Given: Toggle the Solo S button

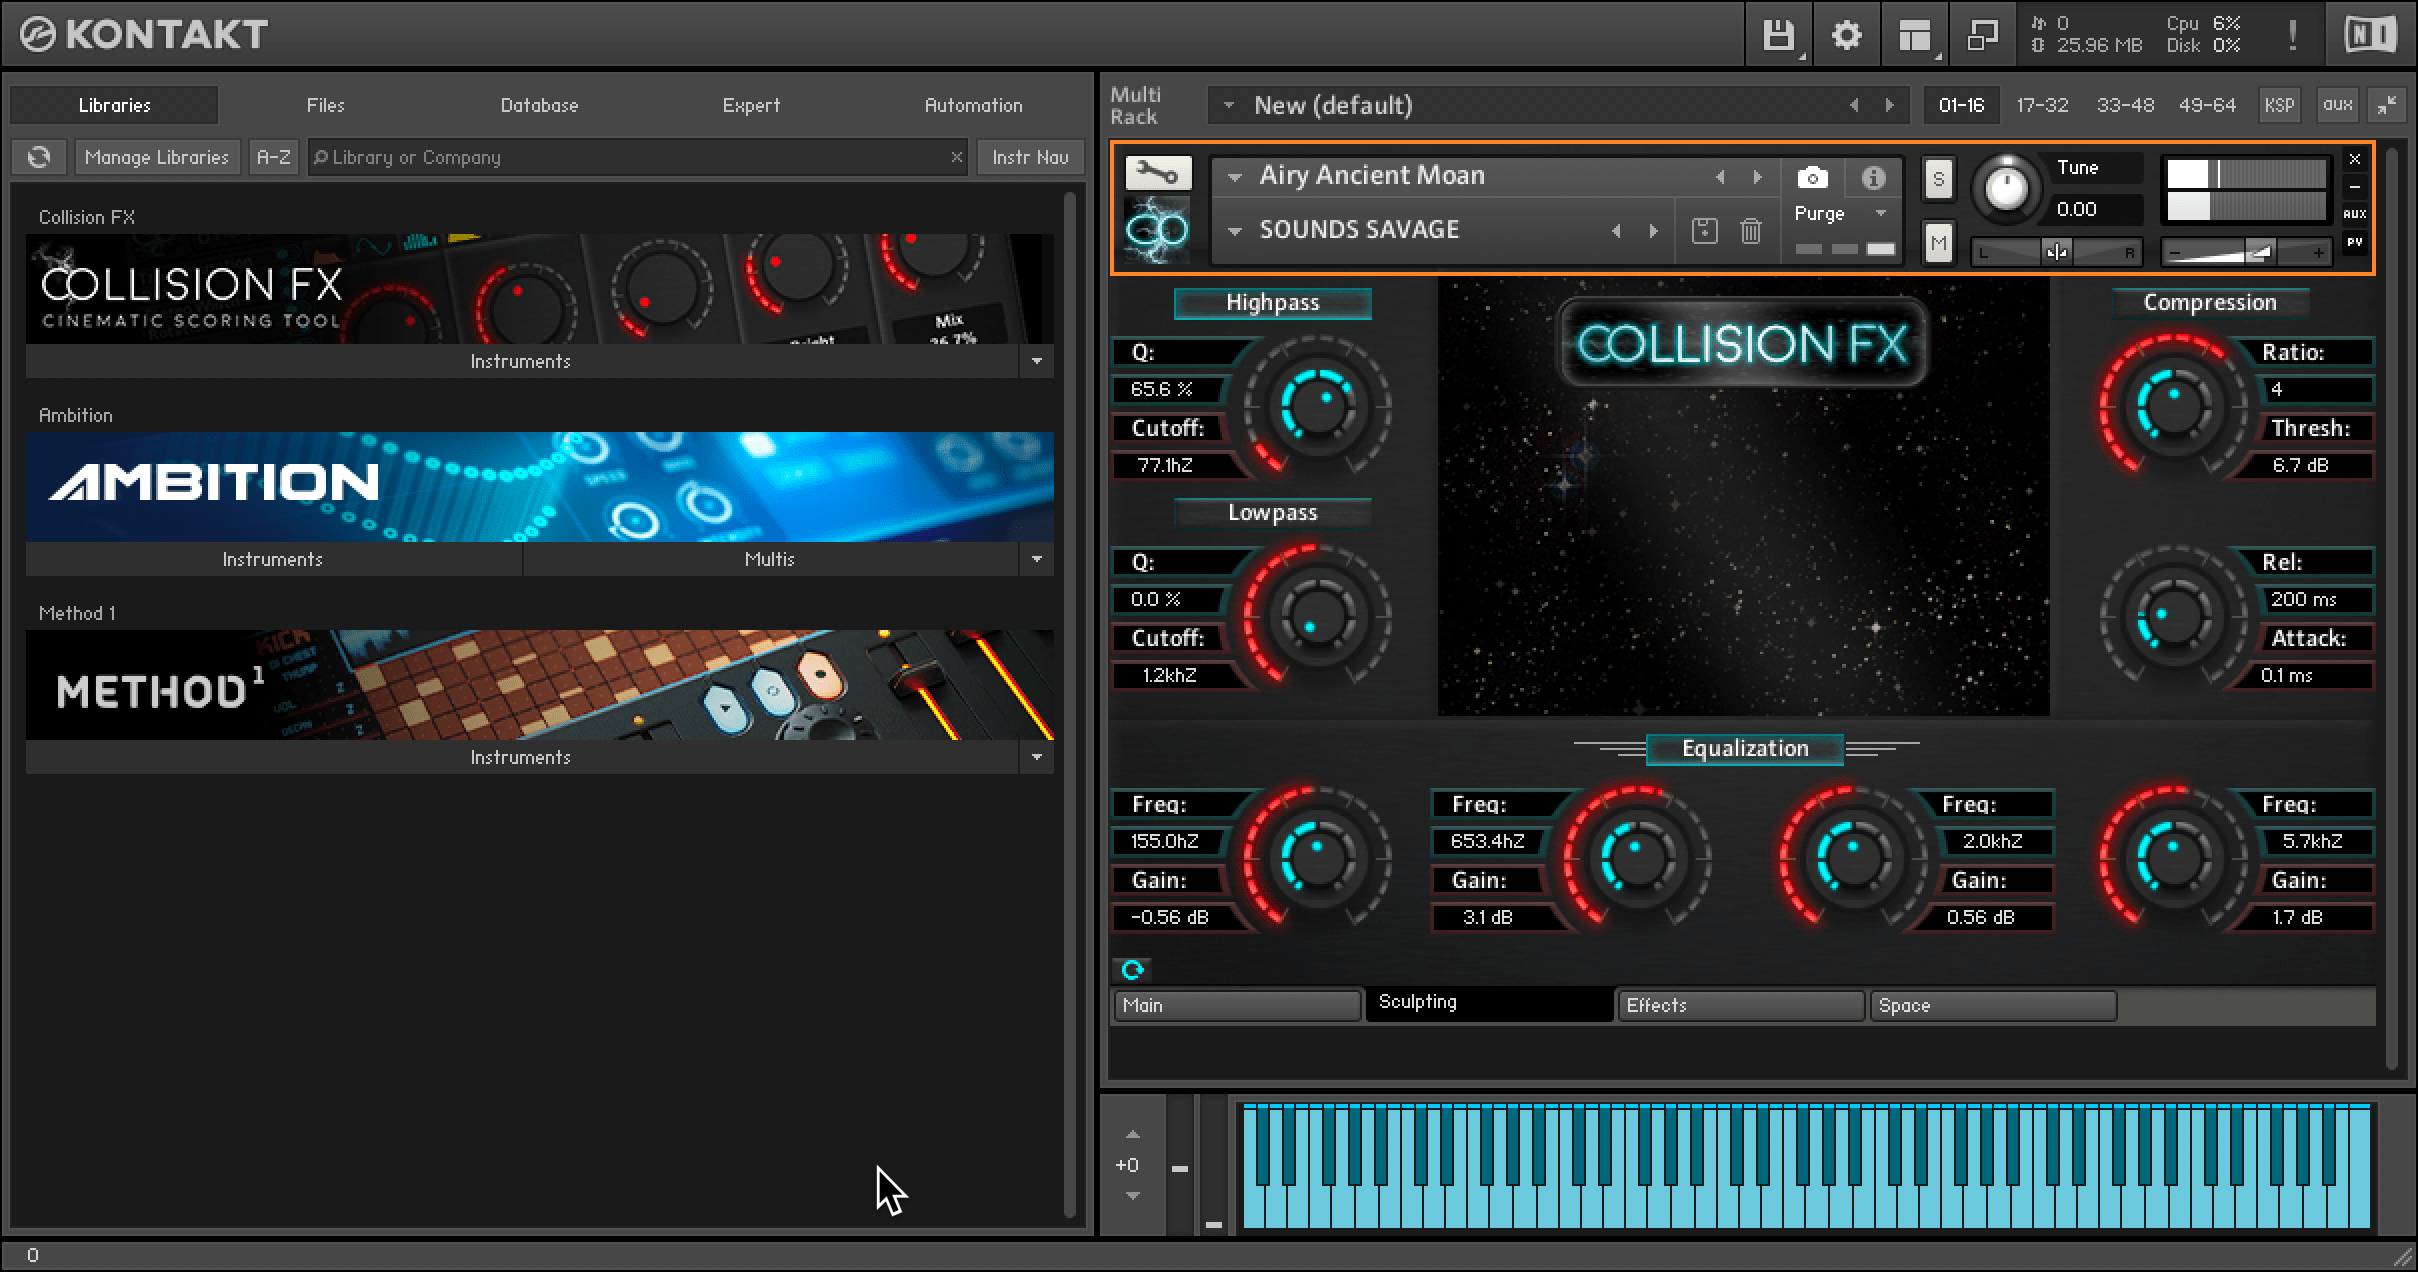Looking at the screenshot, I should tap(1938, 180).
